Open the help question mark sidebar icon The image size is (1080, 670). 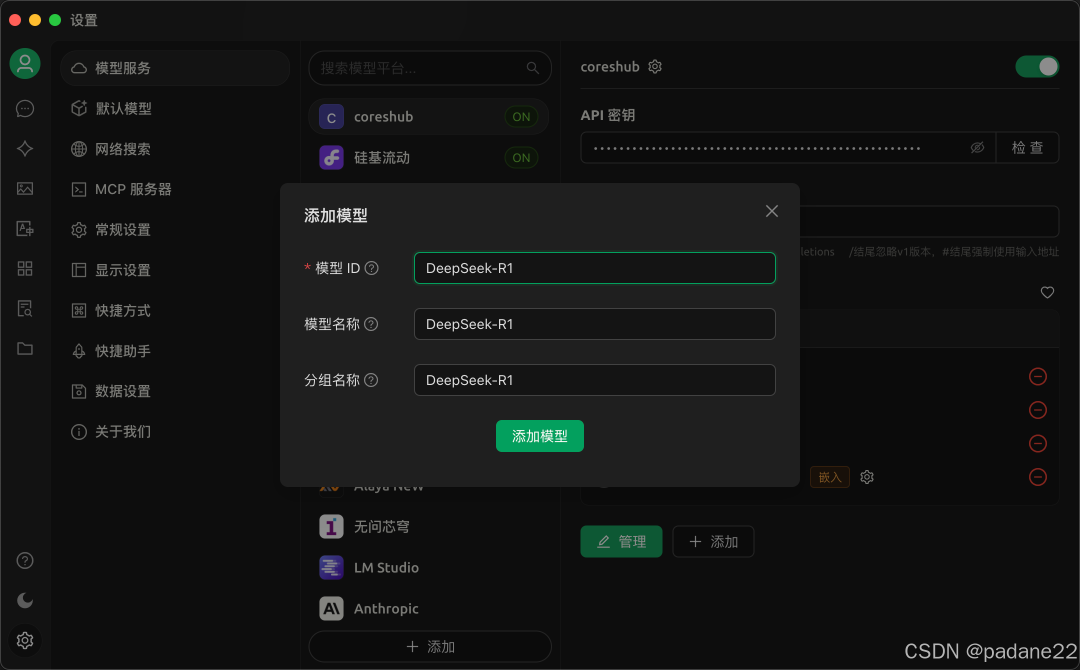point(25,561)
